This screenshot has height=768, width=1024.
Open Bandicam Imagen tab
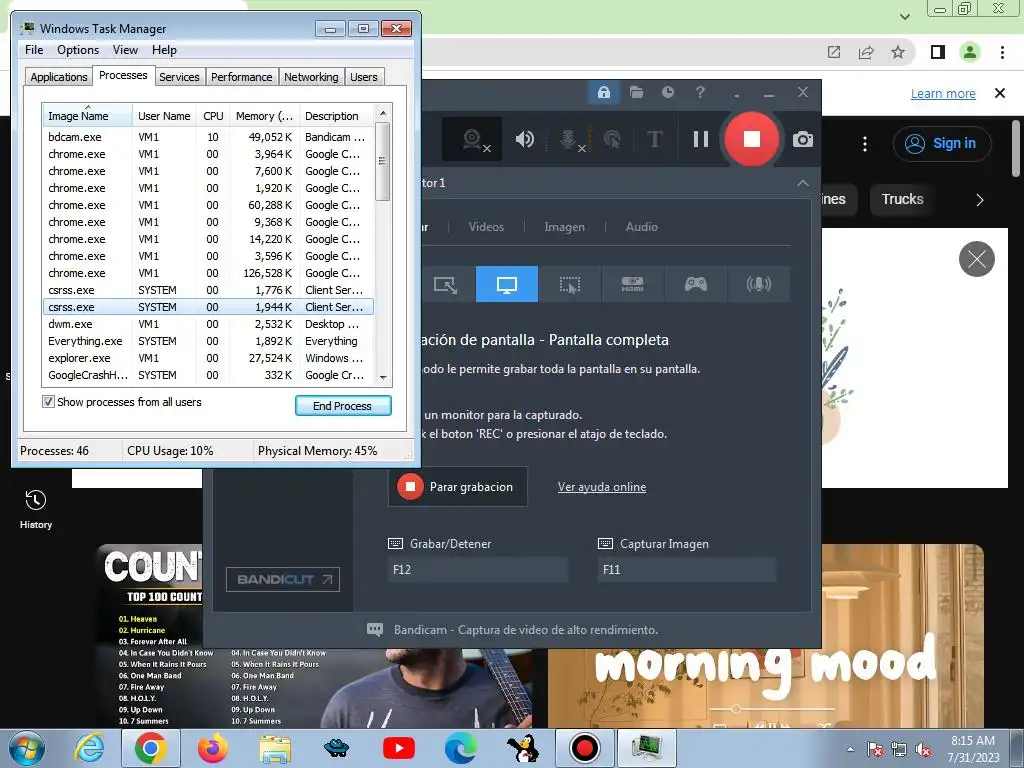click(x=564, y=227)
